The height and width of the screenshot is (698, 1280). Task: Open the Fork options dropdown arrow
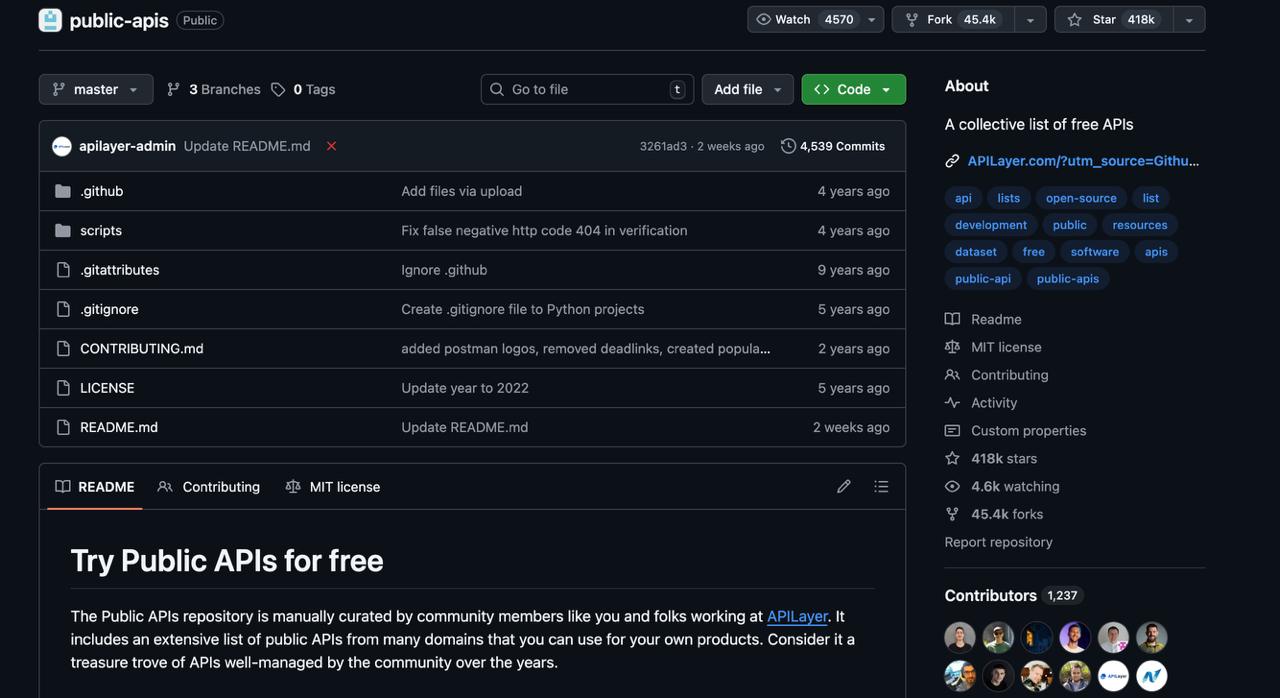[x=1030, y=20]
